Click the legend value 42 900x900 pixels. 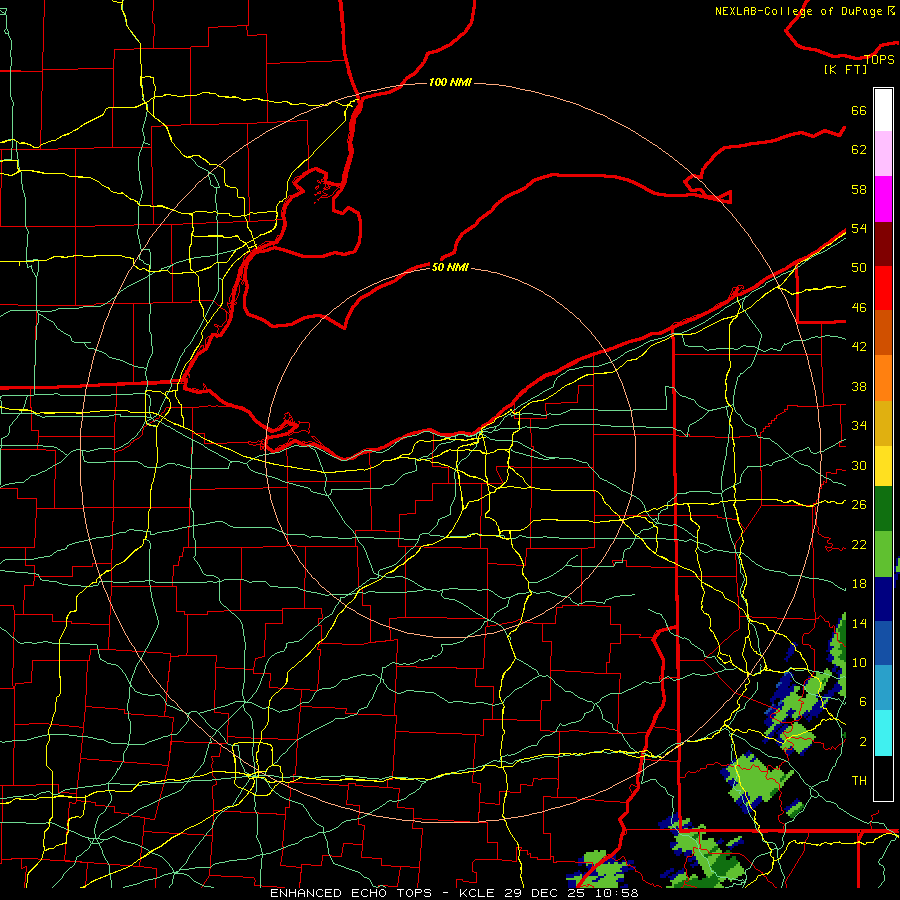tap(859, 347)
